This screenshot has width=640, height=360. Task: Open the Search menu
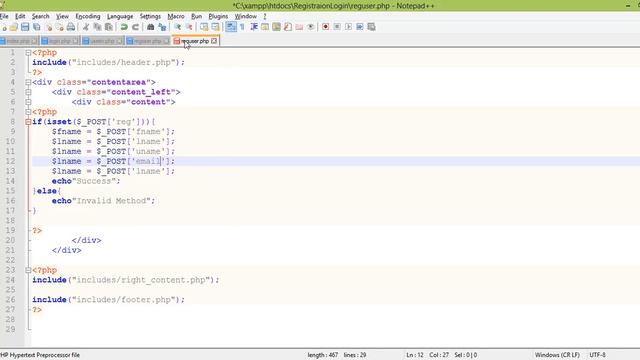tap(40, 16)
